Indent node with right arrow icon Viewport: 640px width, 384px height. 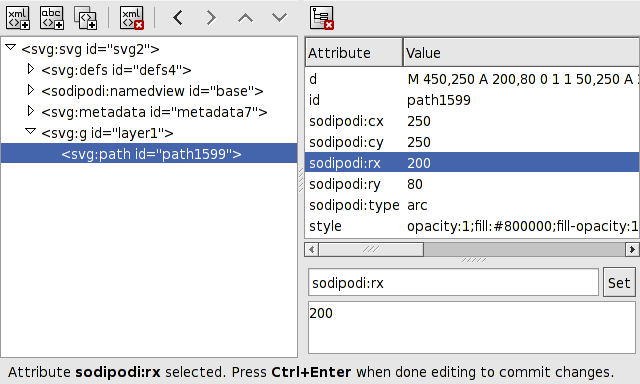211,18
